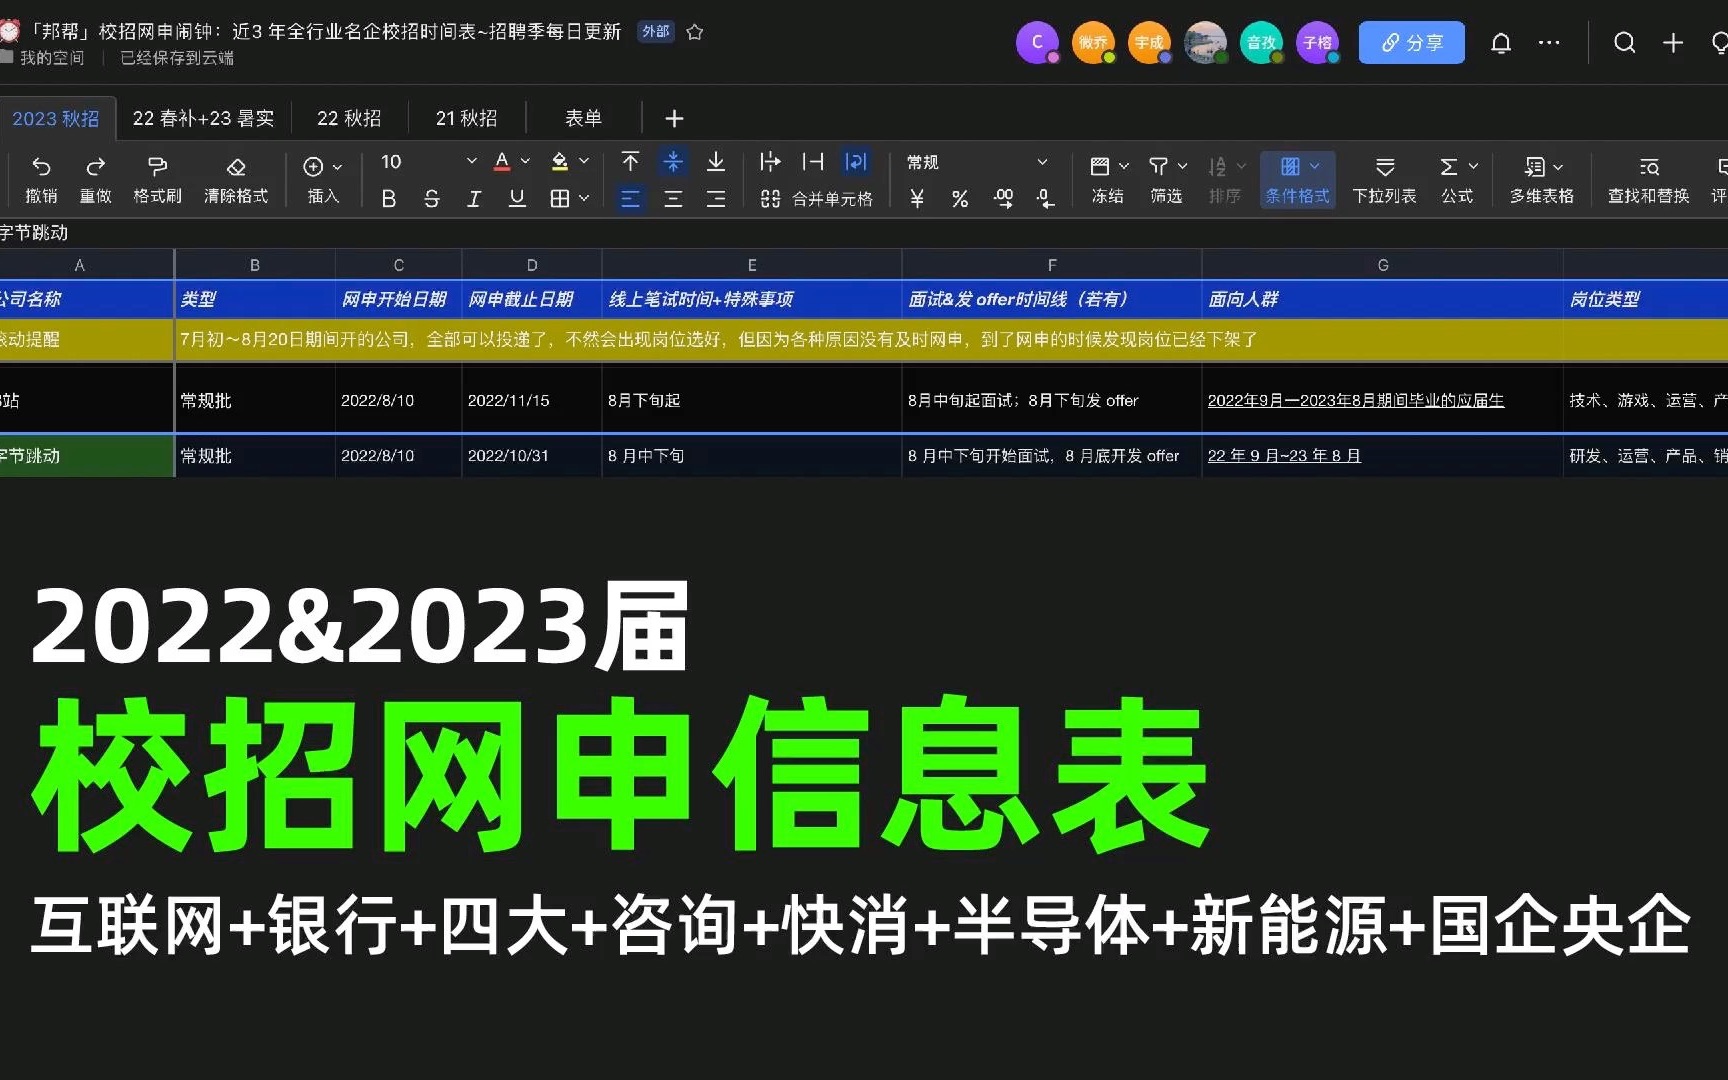Click the plus icon in the top bar

tap(1673, 42)
